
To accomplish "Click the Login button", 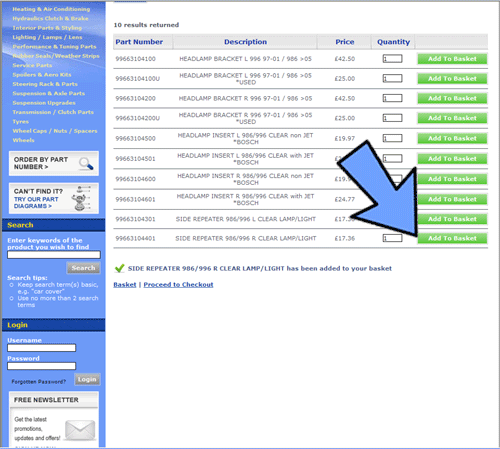I will pyautogui.click(x=87, y=379).
